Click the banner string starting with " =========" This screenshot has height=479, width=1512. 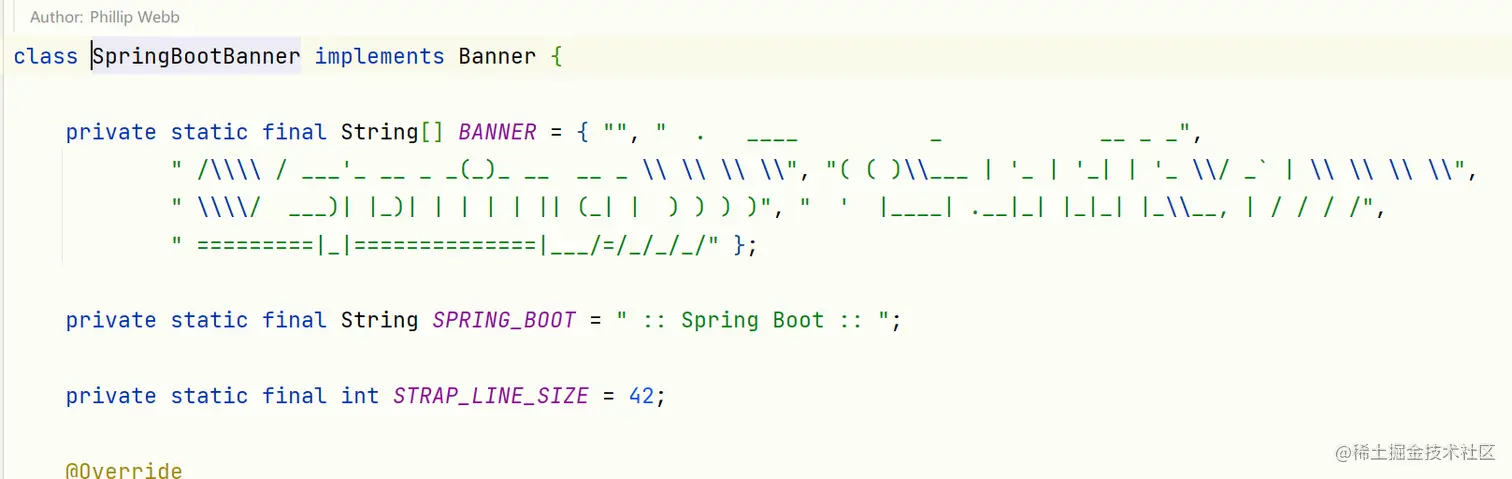(445, 245)
